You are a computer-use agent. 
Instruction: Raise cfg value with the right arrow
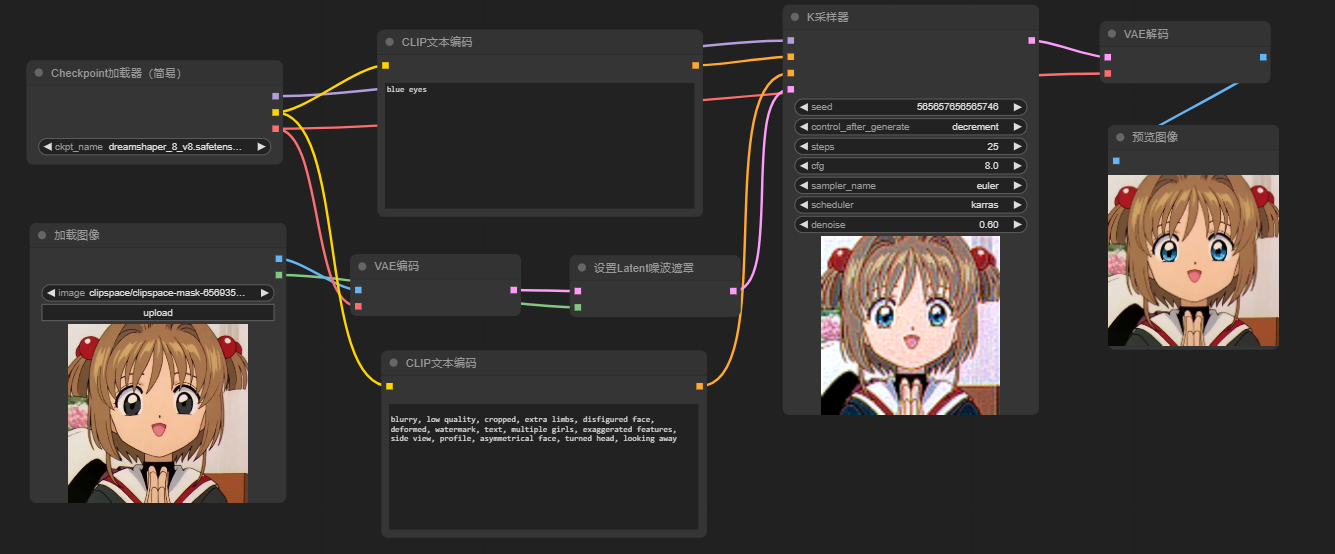point(1017,166)
